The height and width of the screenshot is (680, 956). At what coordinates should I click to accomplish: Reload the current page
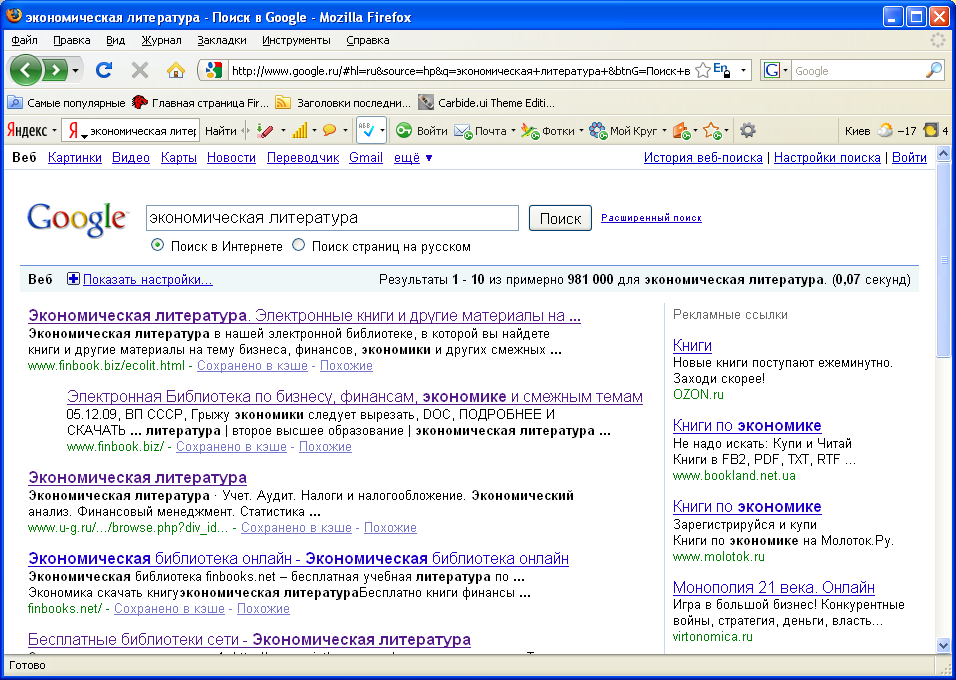(104, 70)
